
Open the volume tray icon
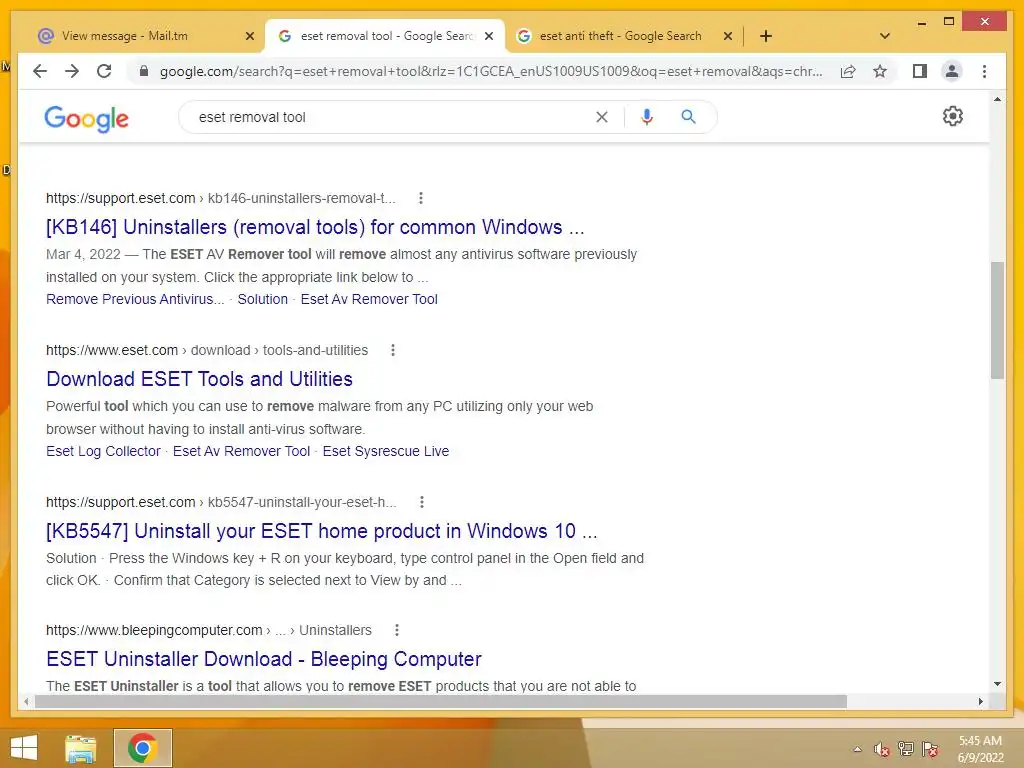882,749
